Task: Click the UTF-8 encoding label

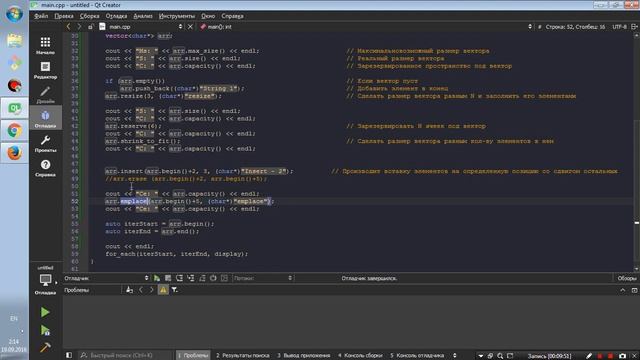Action: pyautogui.click(x=619, y=27)
